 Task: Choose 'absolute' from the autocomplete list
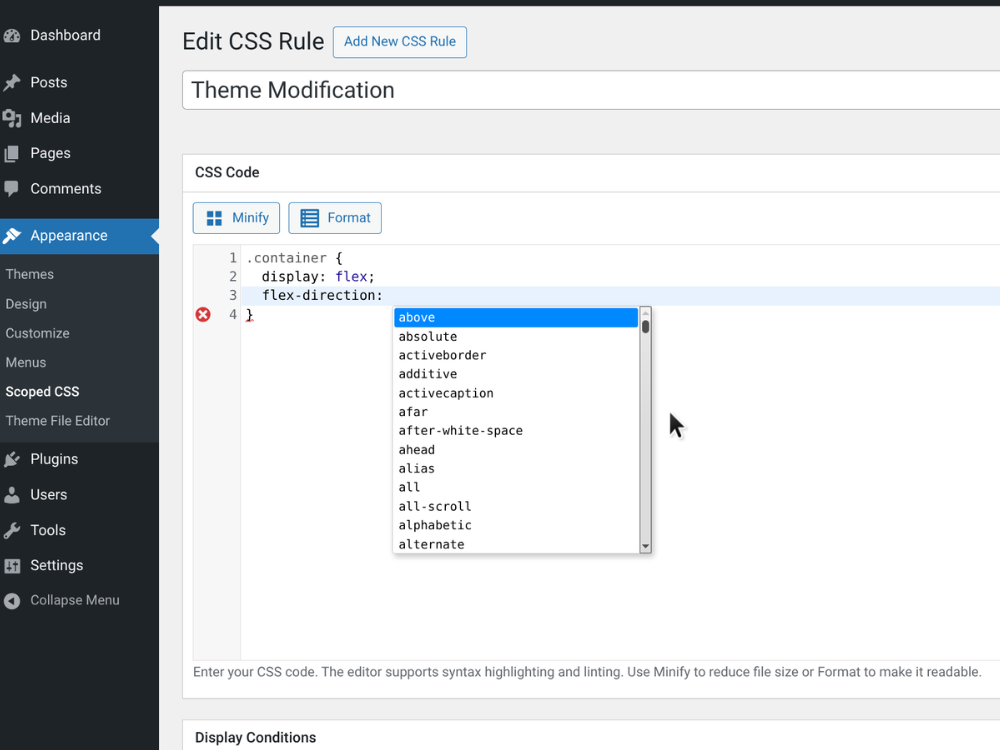(516, 337)
